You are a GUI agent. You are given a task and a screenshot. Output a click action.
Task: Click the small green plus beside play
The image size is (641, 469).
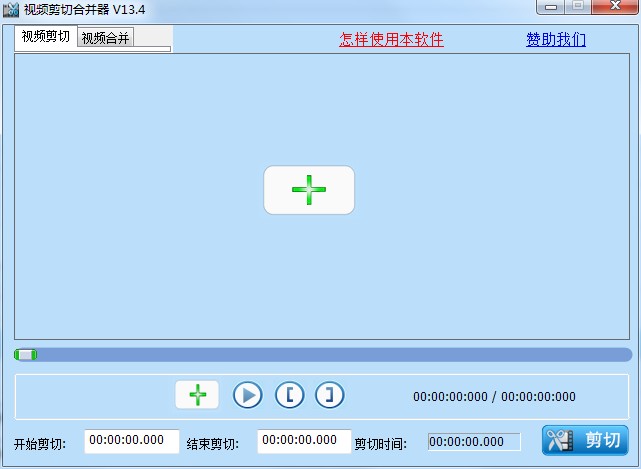coord(197,395)
